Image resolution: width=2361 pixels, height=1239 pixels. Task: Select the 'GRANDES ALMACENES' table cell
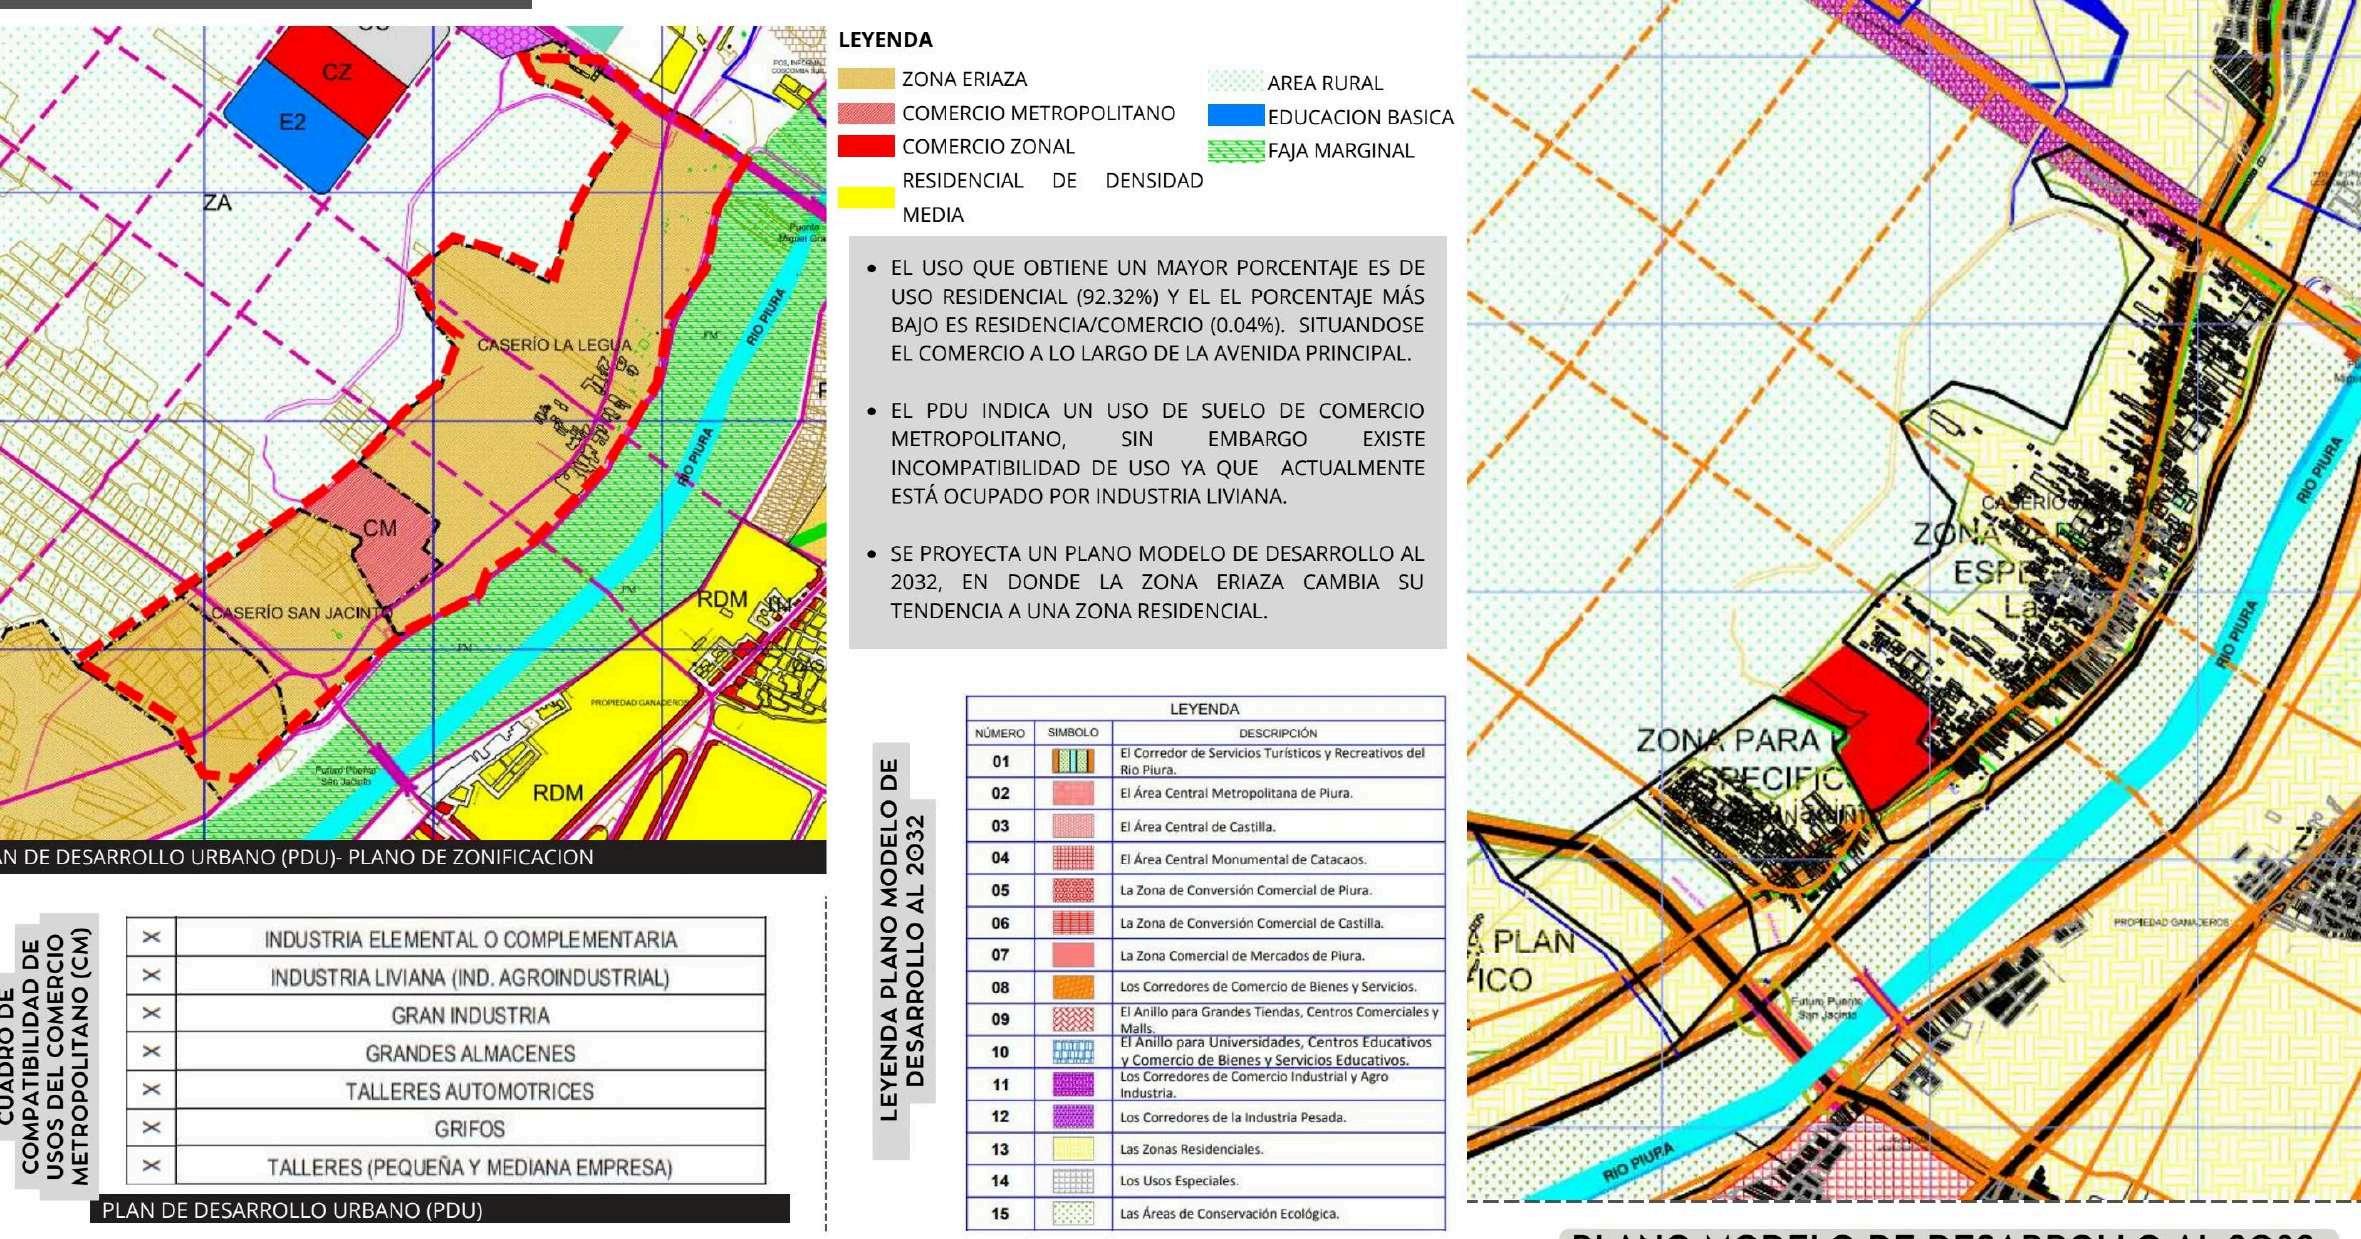pos(470,1053)
